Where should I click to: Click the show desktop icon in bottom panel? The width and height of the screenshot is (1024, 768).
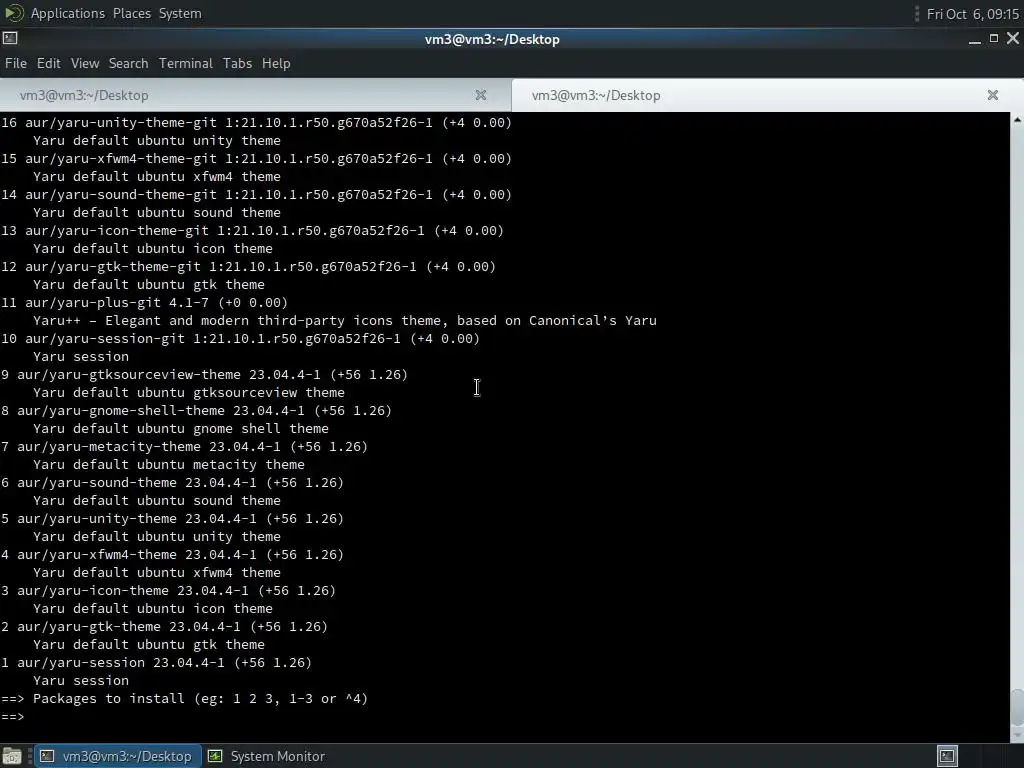(12, 756)
